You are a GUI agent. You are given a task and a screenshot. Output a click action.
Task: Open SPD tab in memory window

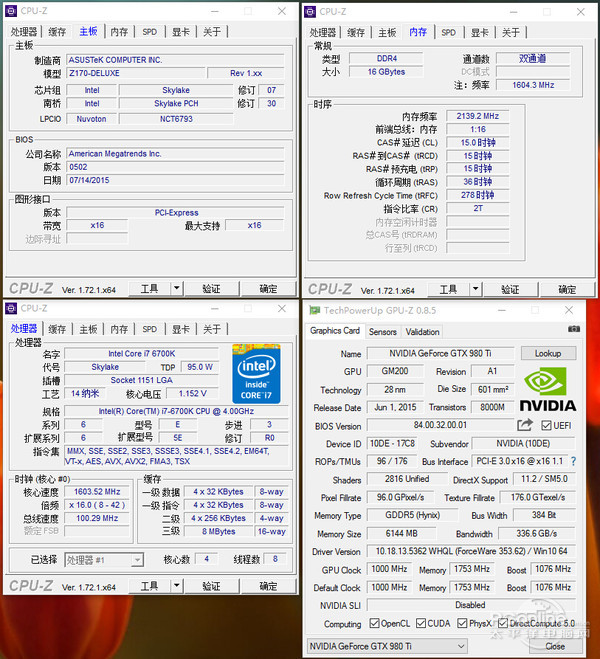[448, 32]
